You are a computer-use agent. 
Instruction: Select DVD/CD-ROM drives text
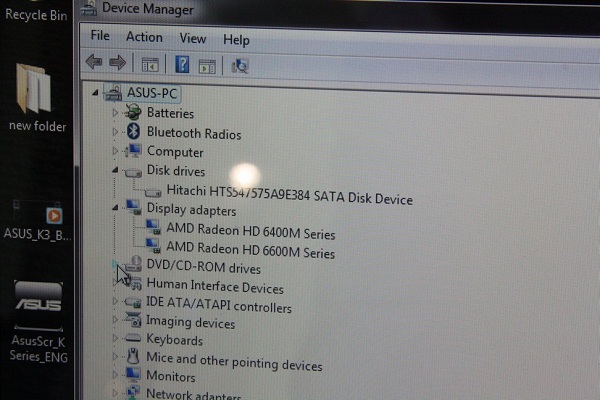pyautogui.click(x=204, y=266)
